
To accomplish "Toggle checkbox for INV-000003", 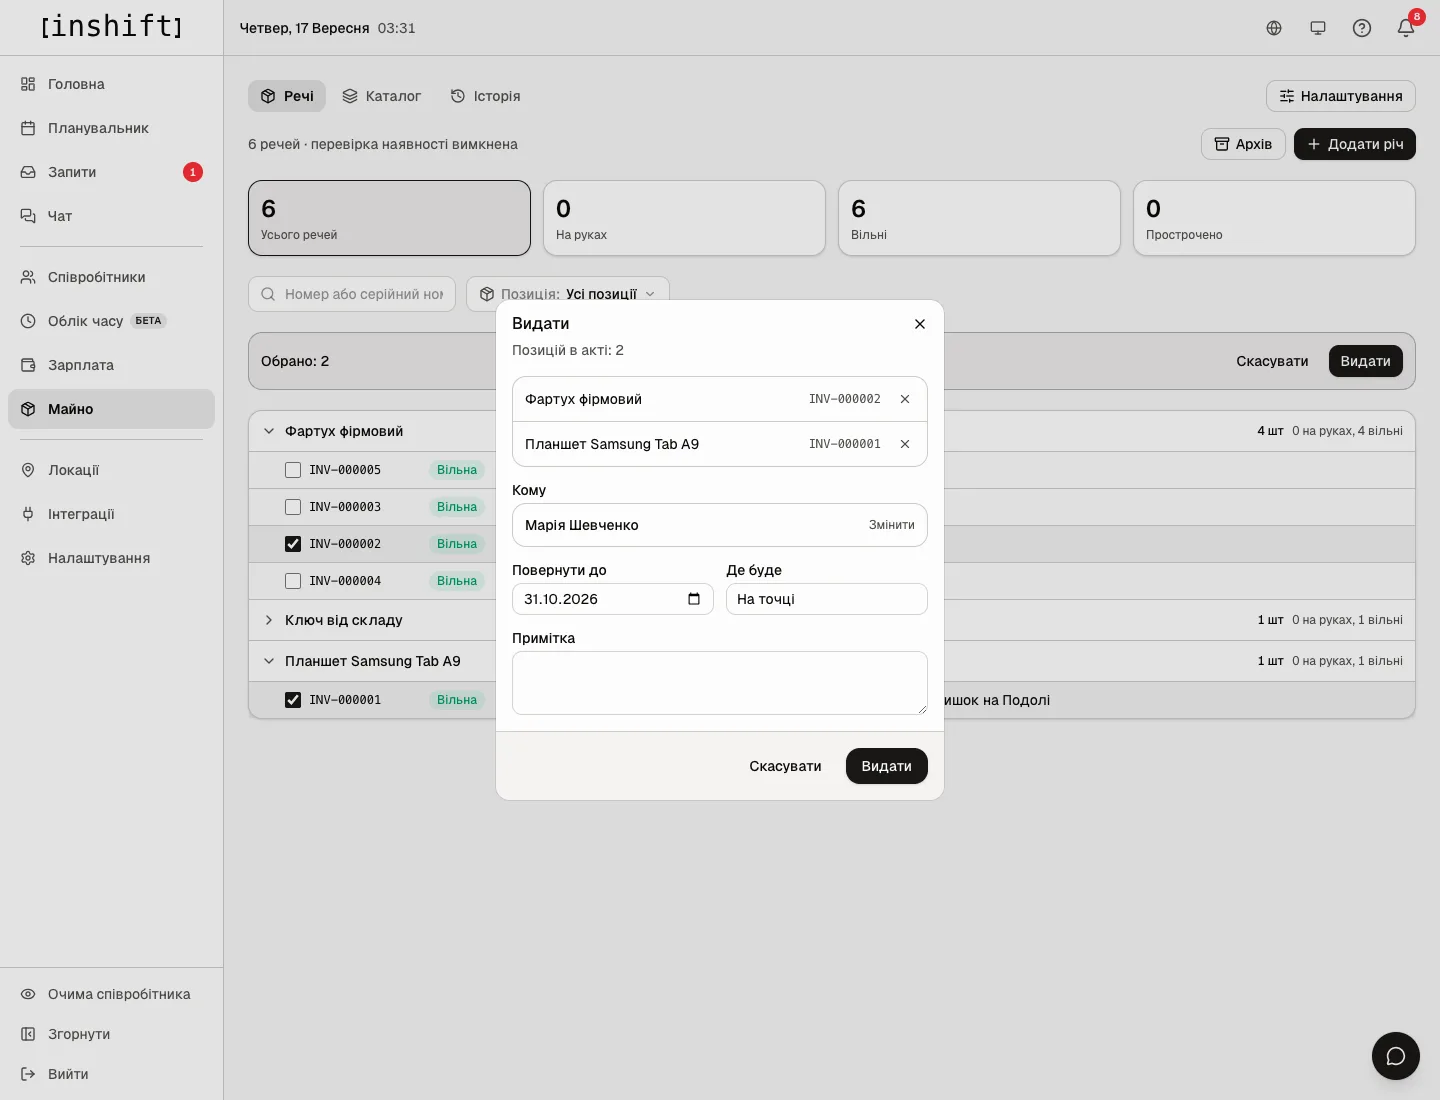I will tap(293, 507).
